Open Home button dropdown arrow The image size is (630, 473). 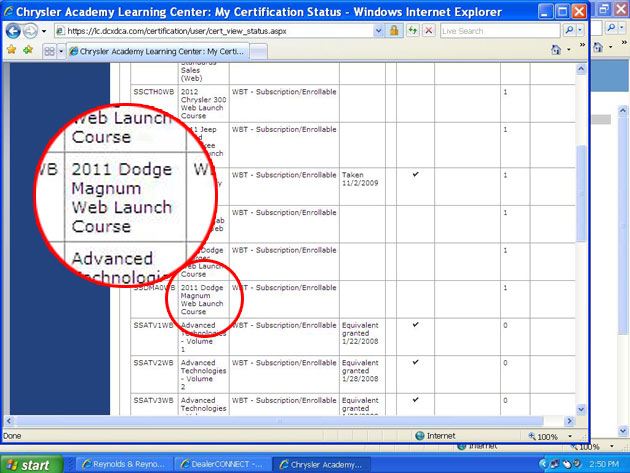[x=569, y=50]
